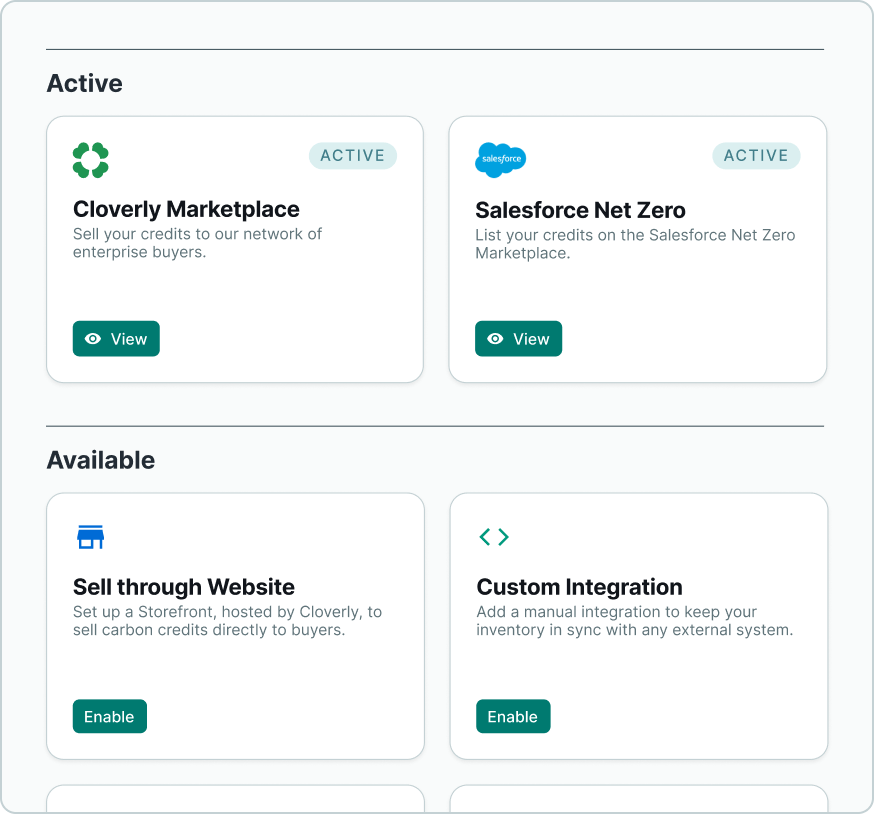Click eye icon in Salesforce View button
Viewport: 874px width, 814px height.
click(x=496, y=338)
